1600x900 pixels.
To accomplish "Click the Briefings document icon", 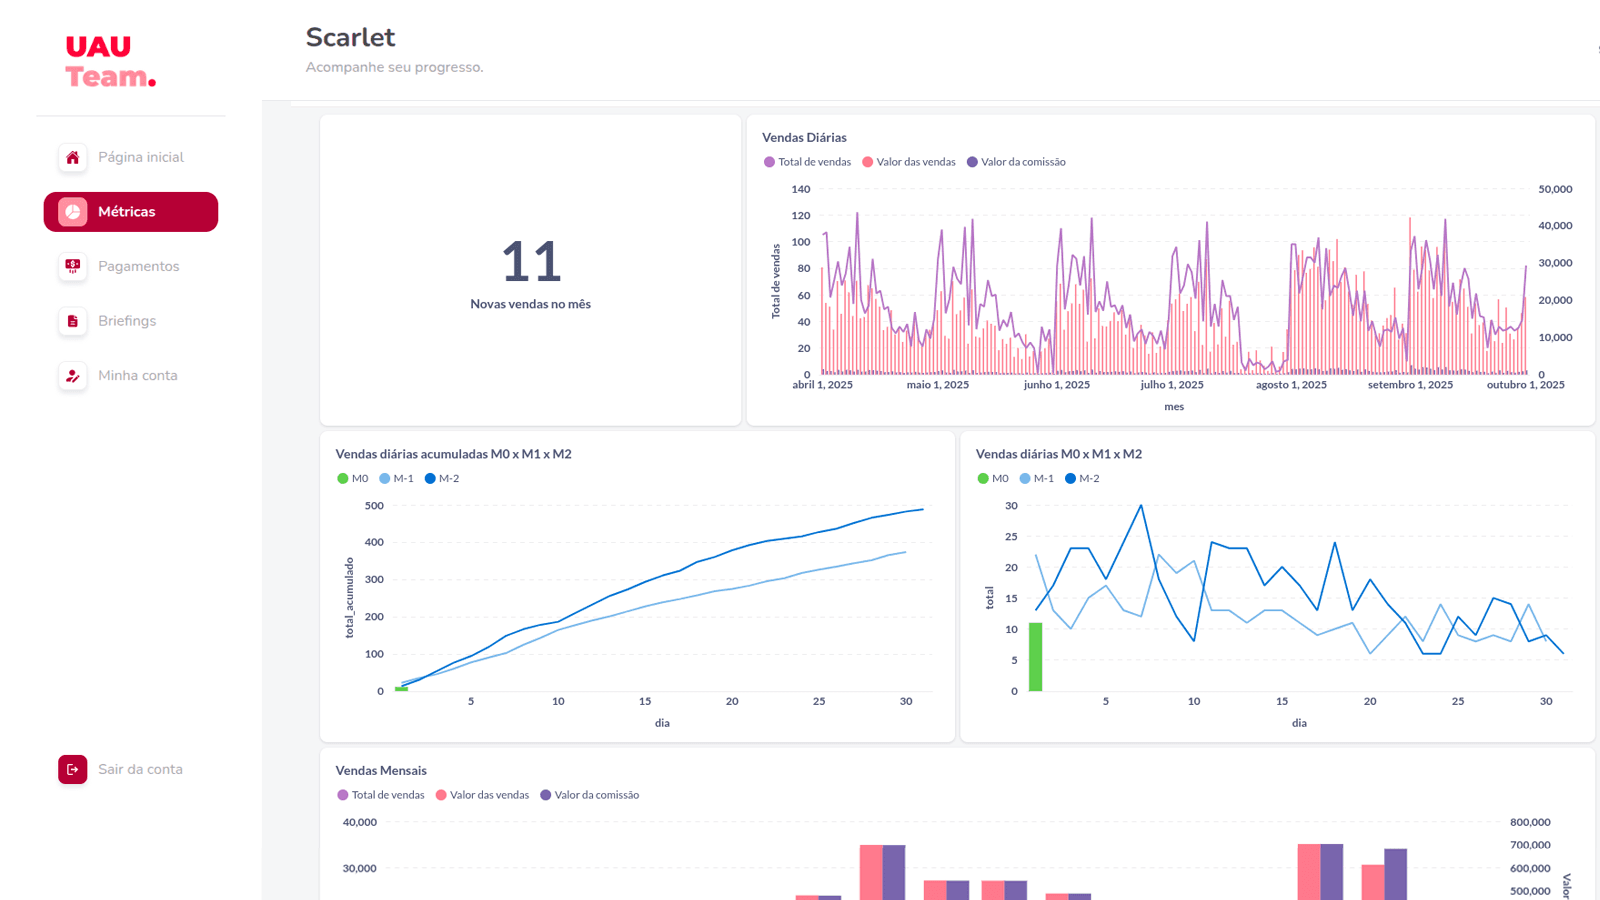I will click(72, 321).
